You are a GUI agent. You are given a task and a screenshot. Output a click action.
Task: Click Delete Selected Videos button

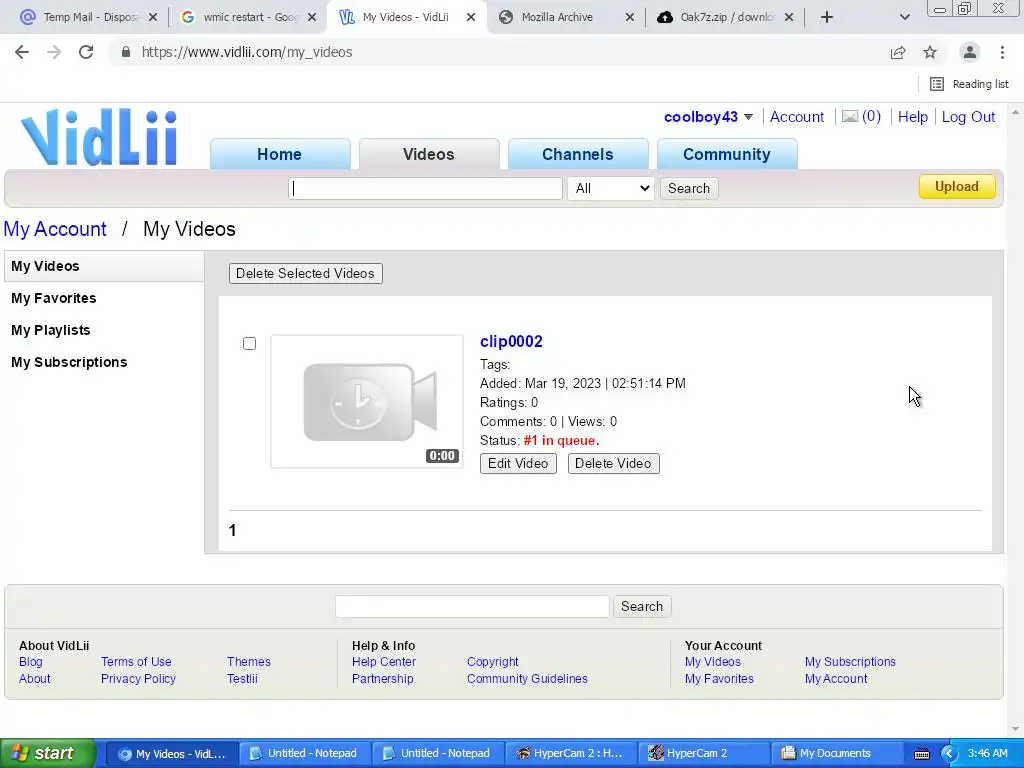(x=306, y=274)
